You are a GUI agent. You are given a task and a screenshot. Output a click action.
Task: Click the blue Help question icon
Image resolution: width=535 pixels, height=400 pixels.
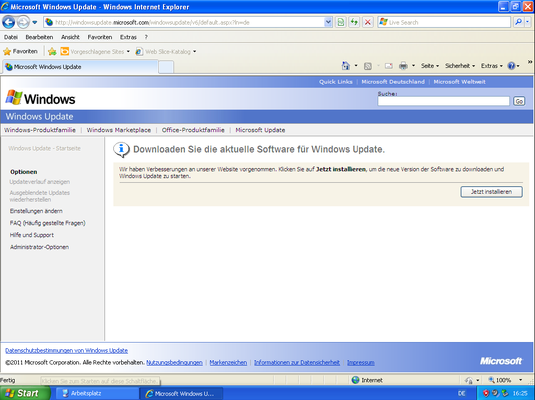click(x=511, y=66)
